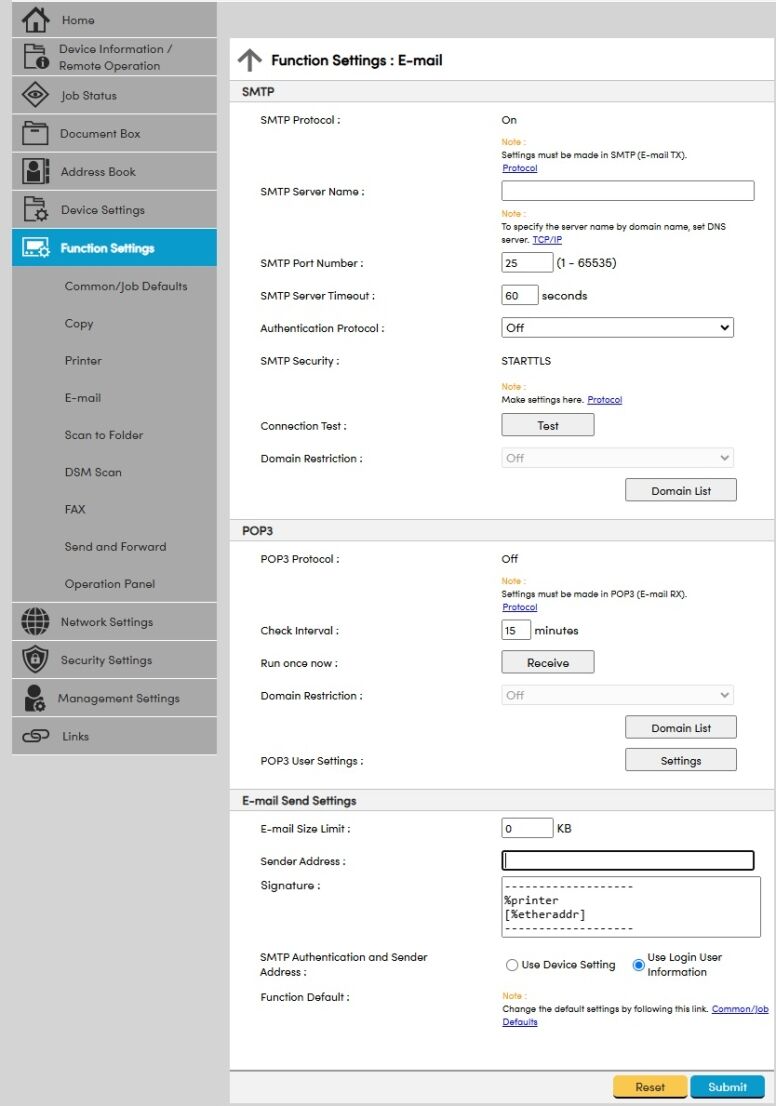
Task: Click the Job Status eye icon
Action: tap(35, 95)
